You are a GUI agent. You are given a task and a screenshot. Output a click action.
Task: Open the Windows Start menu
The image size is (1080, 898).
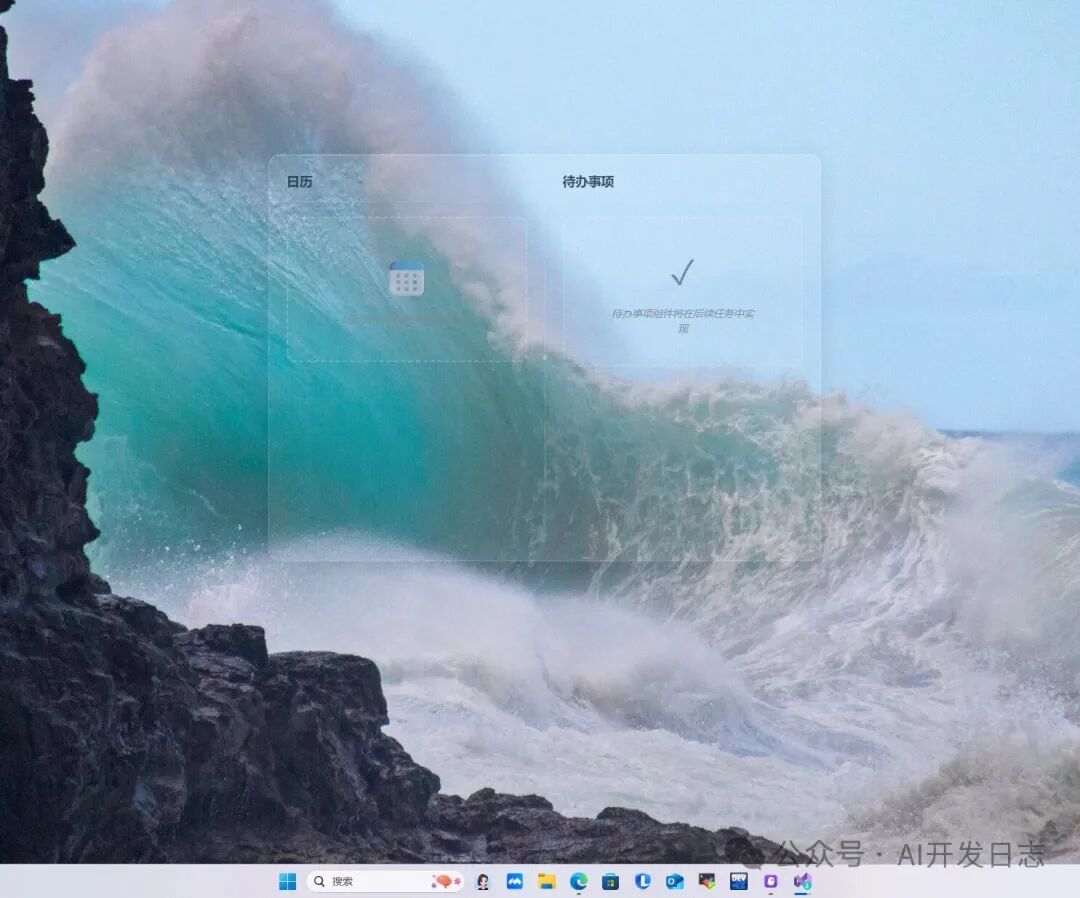click(287, 881)
